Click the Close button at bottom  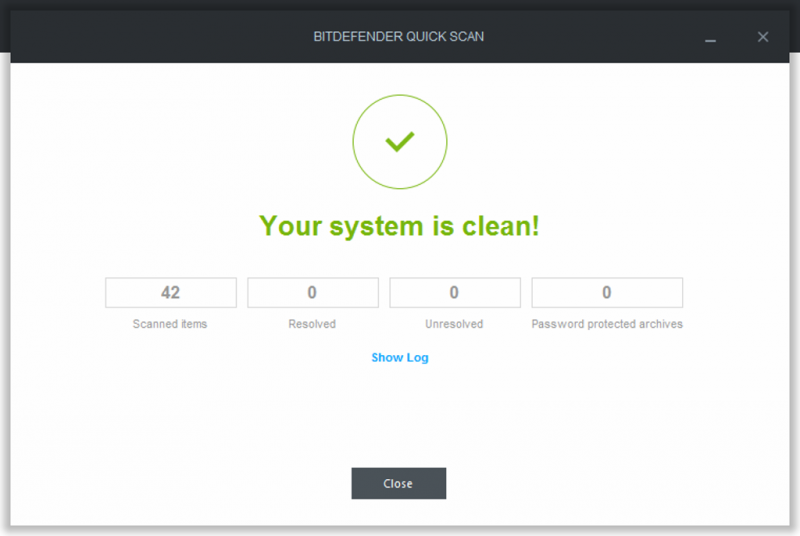pyautogui.click(x=398, y=483)
